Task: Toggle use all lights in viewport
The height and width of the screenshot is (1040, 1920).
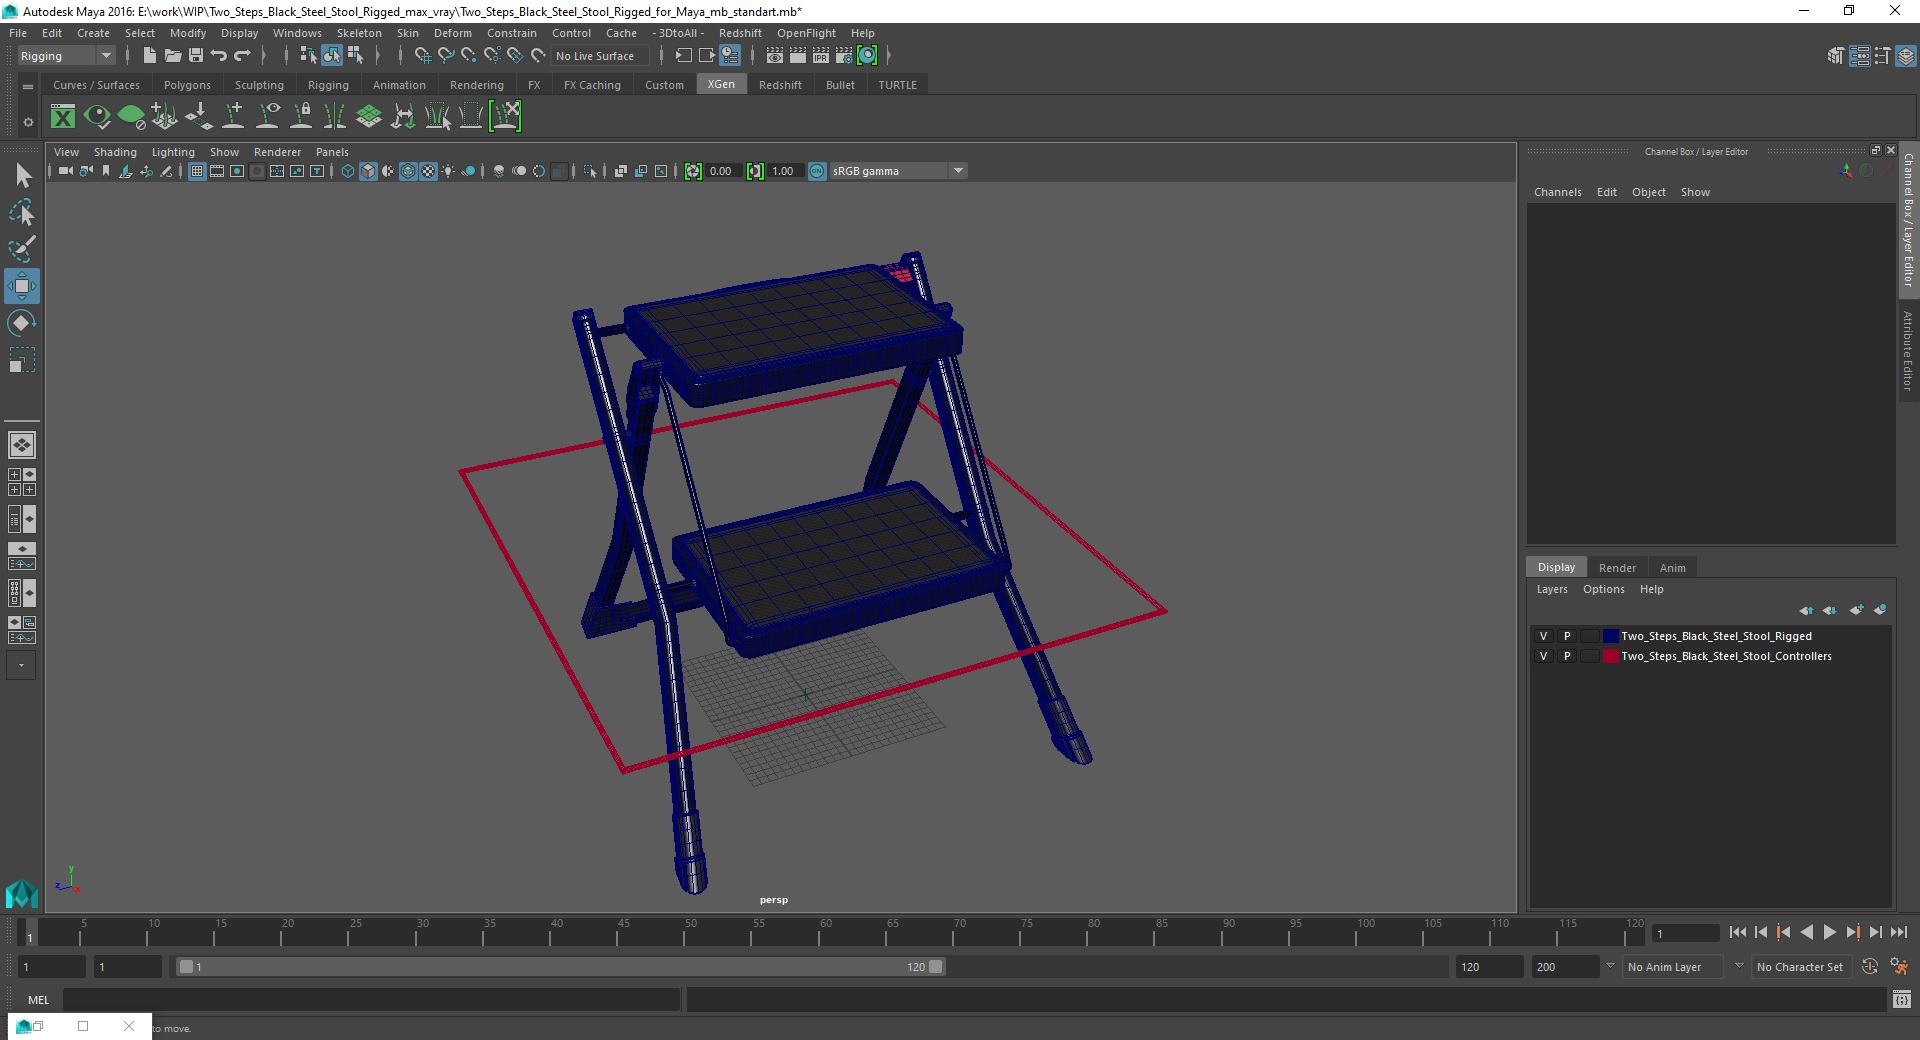Action: 448,171
